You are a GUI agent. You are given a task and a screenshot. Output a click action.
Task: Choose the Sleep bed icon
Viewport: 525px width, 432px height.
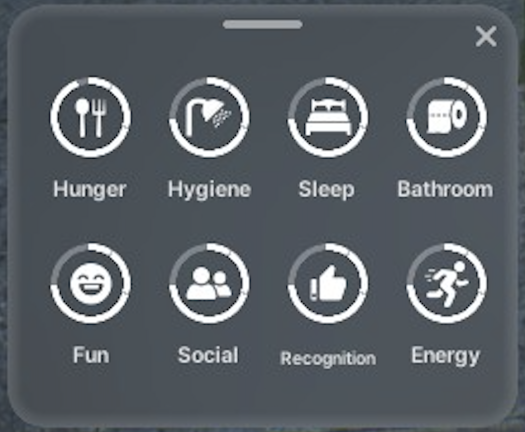328,116
